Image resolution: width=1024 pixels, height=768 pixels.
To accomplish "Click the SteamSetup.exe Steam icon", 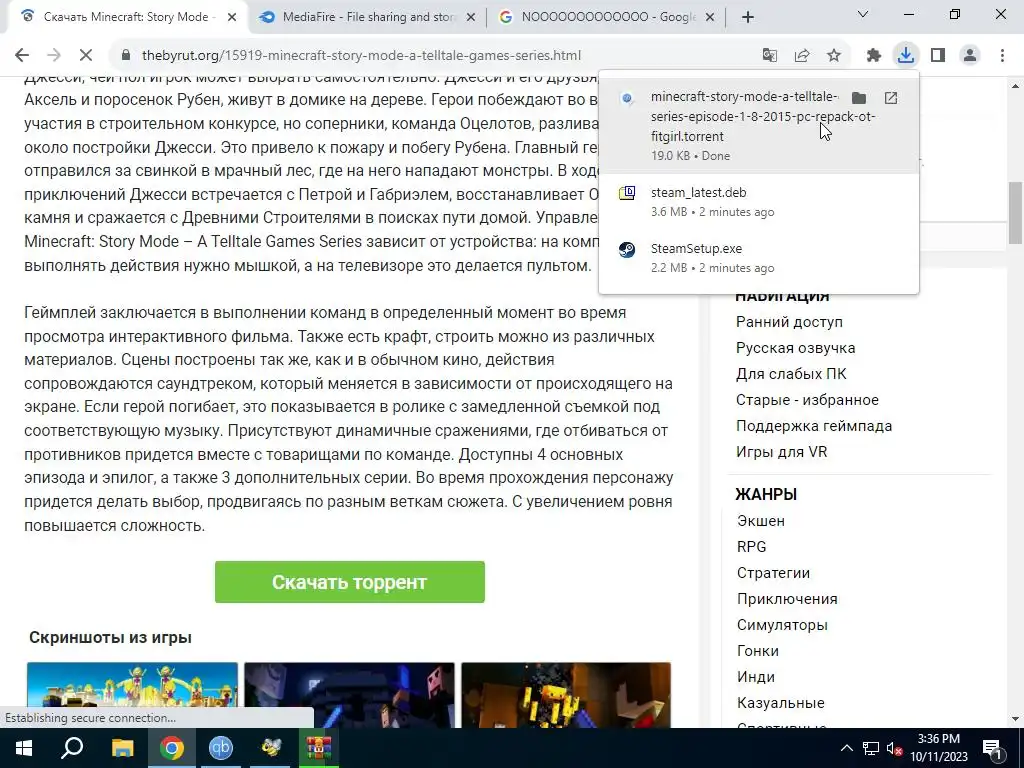I will (627, 249).
